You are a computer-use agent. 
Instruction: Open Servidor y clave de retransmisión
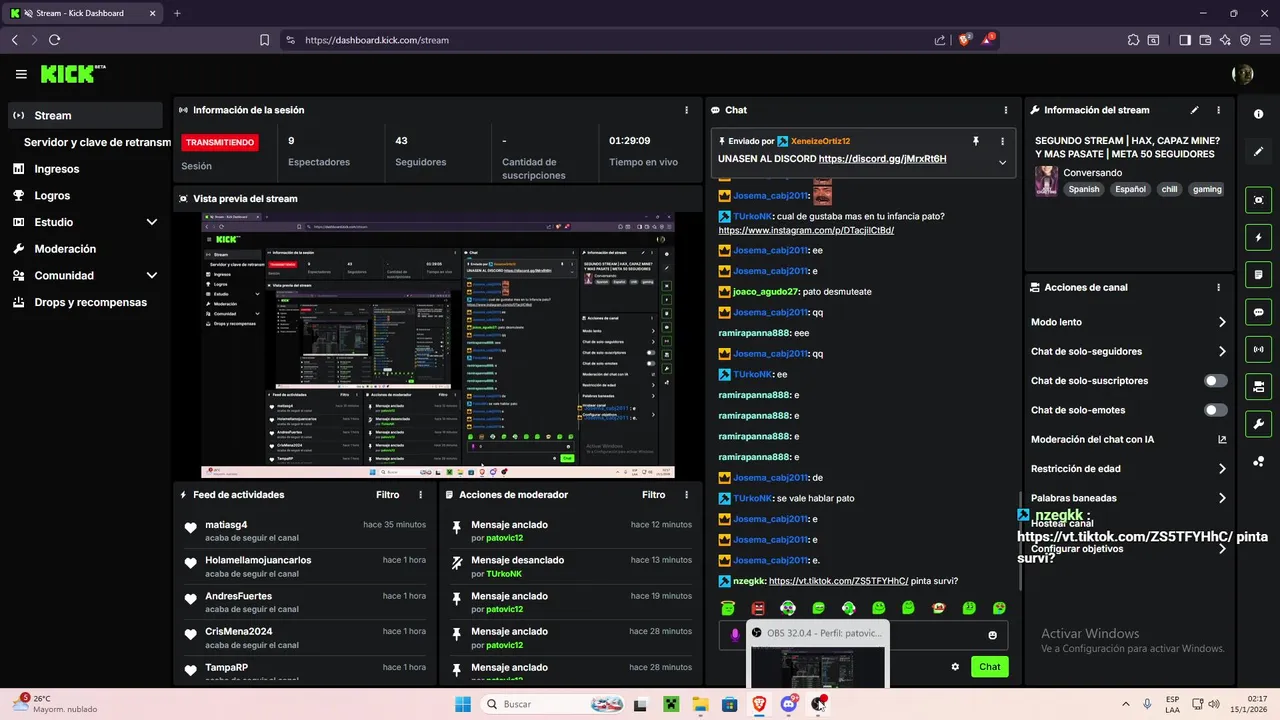click(x=97, y=142)
